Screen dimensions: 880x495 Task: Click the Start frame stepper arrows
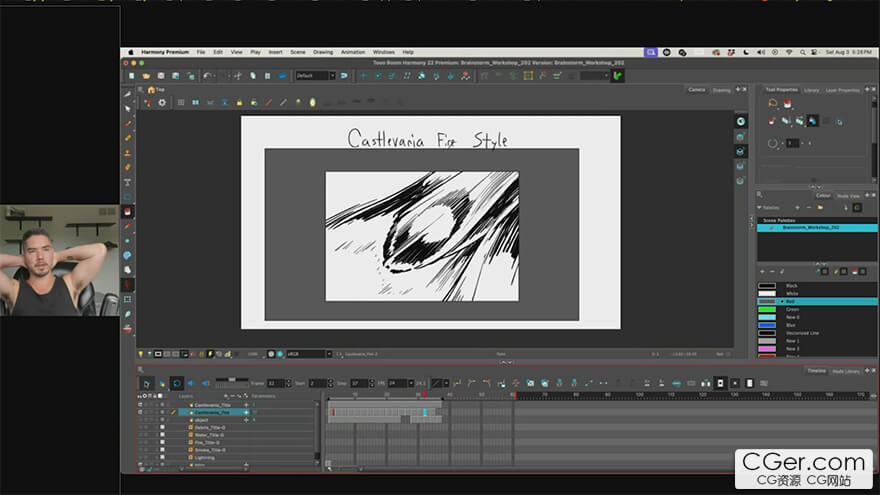click(330, 383)
